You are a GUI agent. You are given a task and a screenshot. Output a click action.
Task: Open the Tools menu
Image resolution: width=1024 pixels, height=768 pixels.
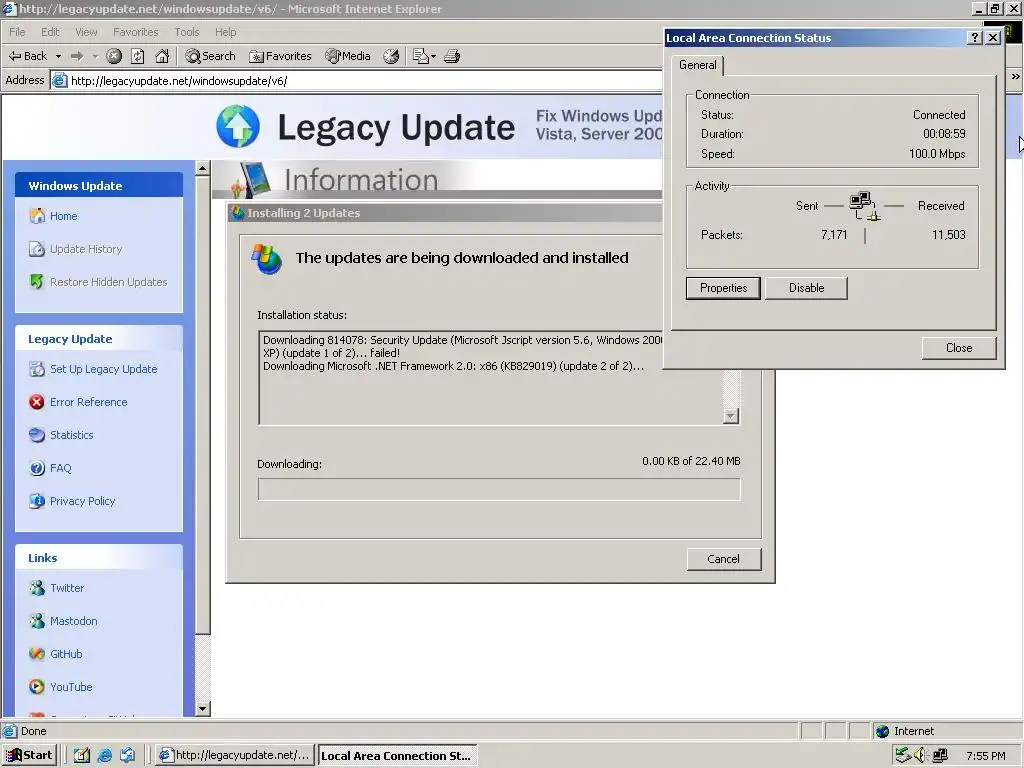pyautogui.click(x=187, y=32)
